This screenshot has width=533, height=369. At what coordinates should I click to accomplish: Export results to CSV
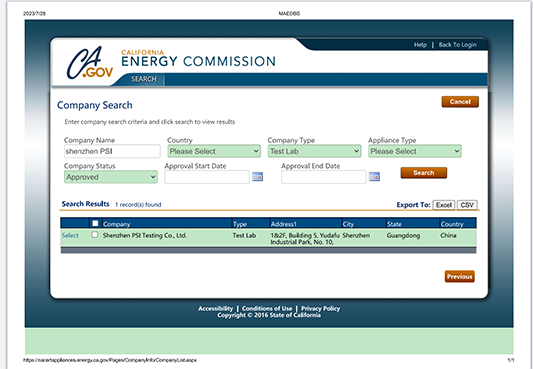point(467,205)
